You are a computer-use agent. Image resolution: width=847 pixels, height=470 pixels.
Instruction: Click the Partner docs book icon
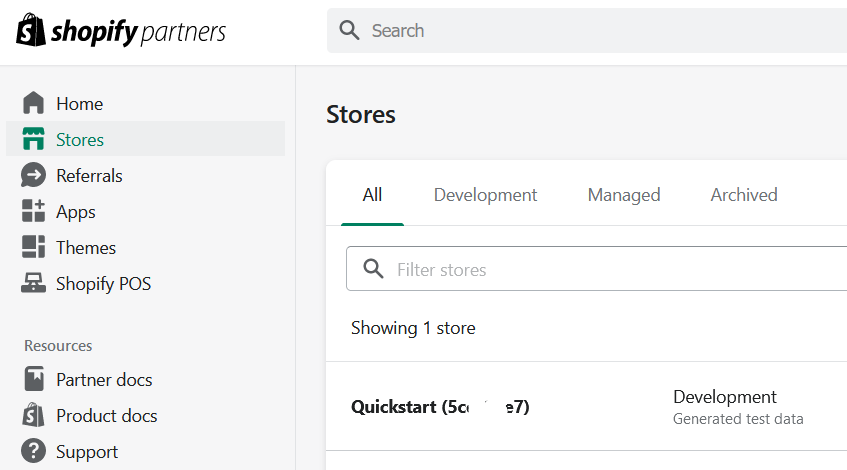[x=34, y=380]
